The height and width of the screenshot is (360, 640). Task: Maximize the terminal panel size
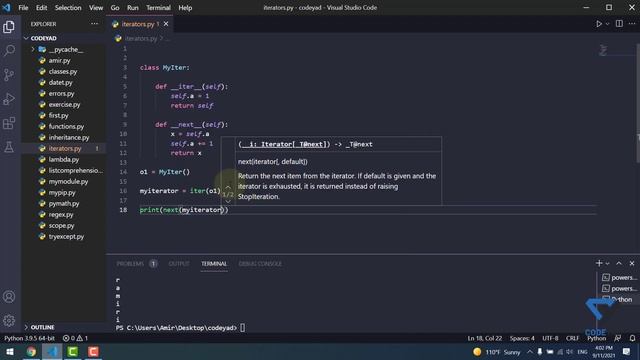(x=619, y=263)
